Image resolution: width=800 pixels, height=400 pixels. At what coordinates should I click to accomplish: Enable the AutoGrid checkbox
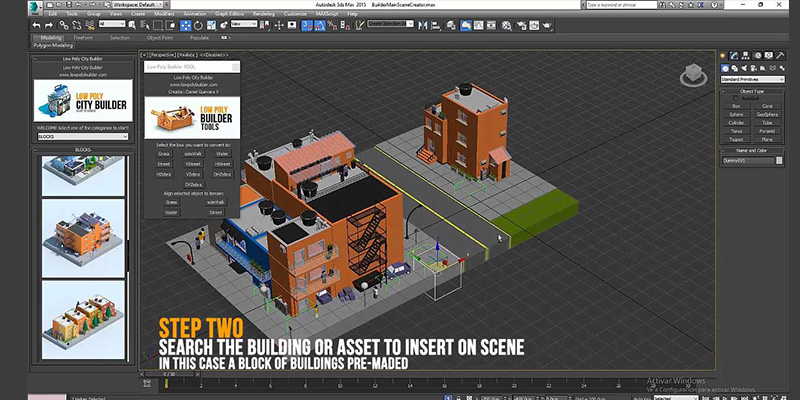pos(735,98)
